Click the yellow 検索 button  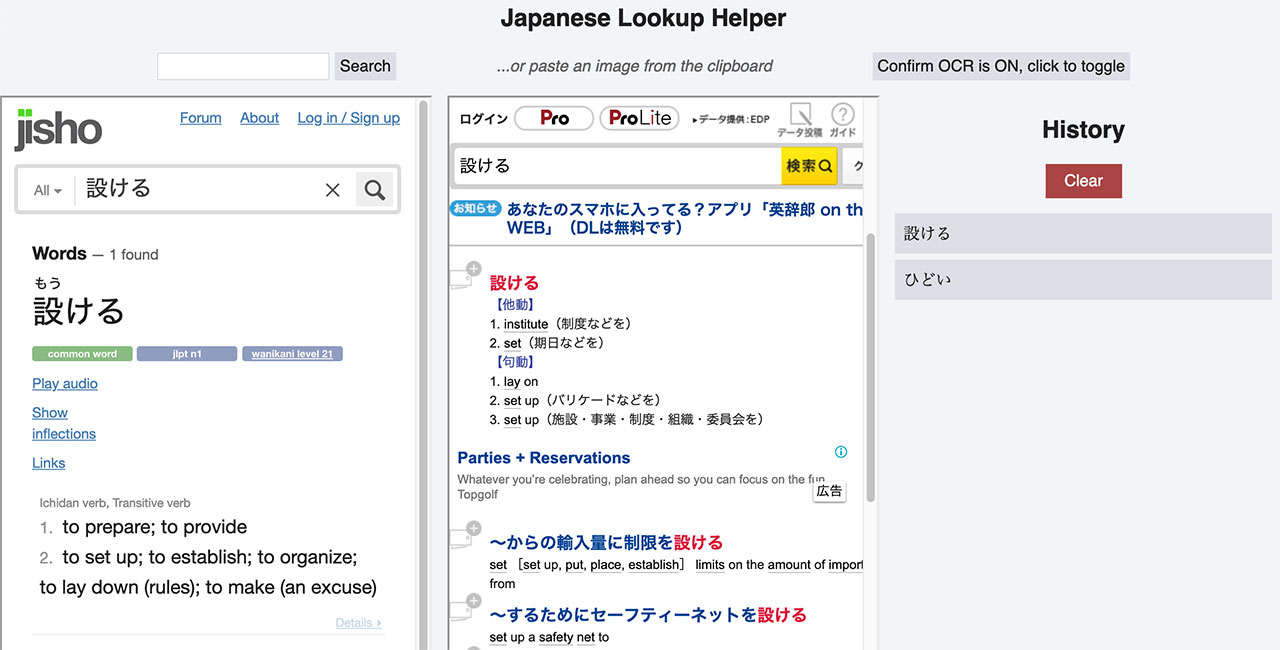coord(809,166)
